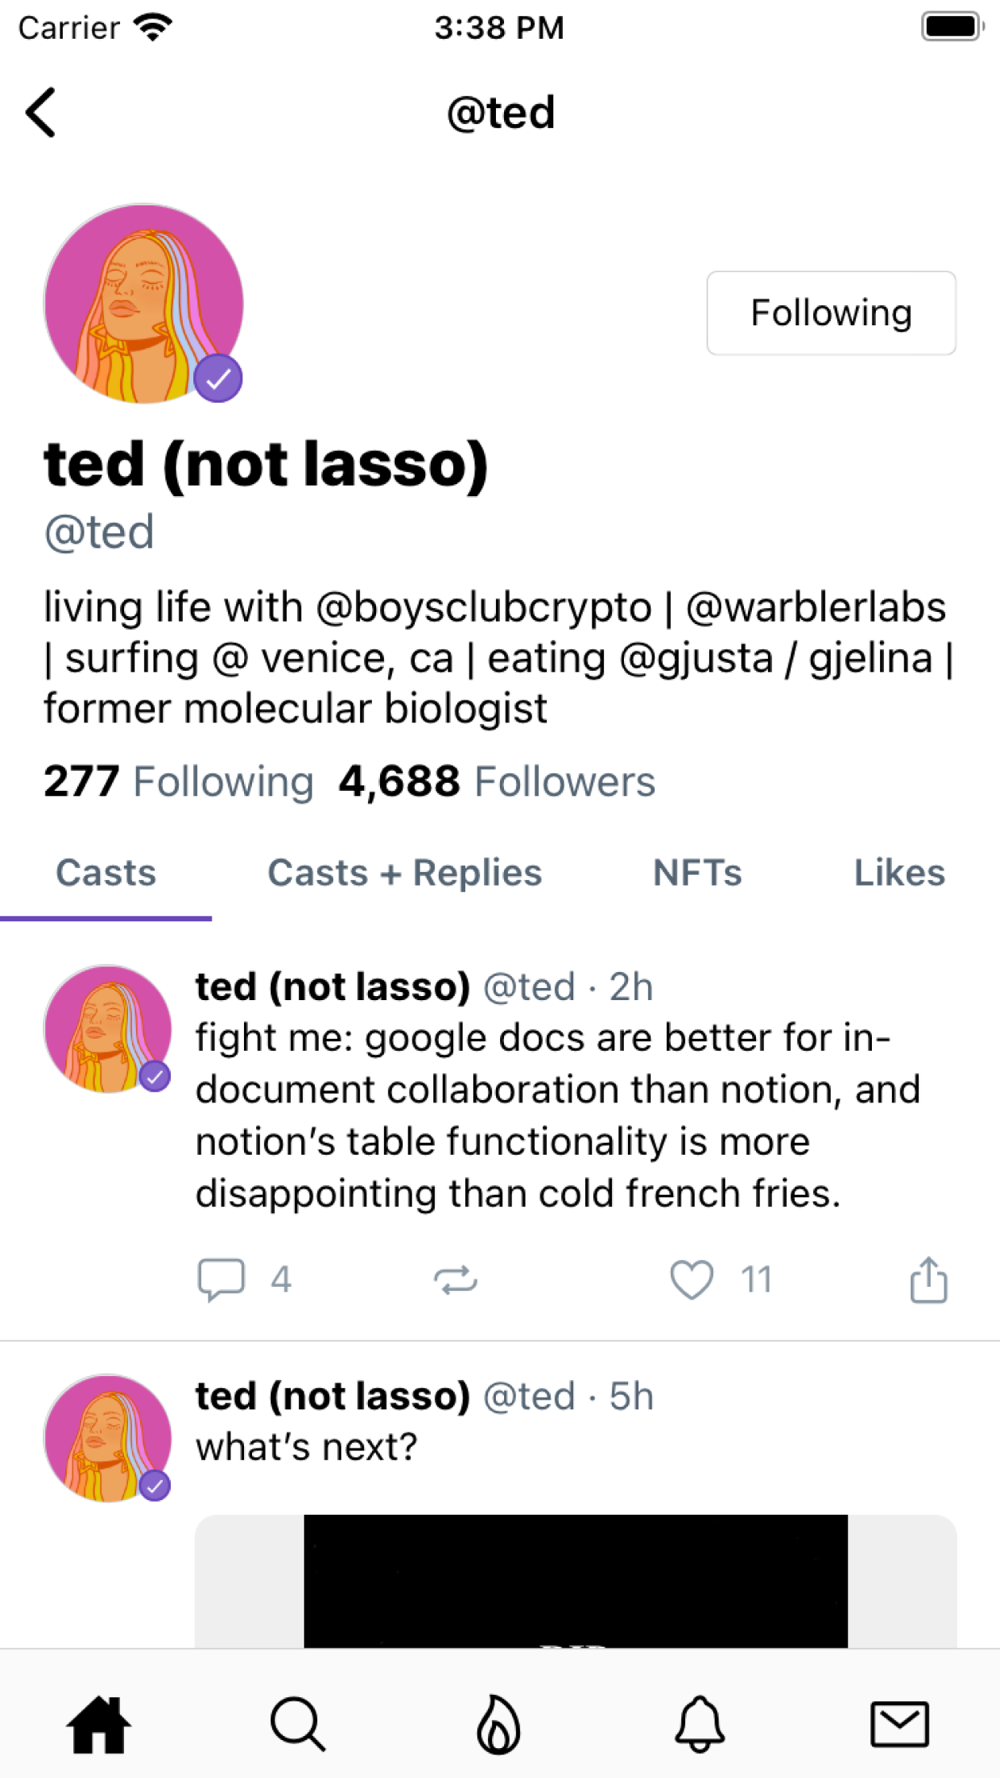This screenshot has height=1778, width=1000.
Task: View the 4,688 Followers list
Action: click(497, 781)
